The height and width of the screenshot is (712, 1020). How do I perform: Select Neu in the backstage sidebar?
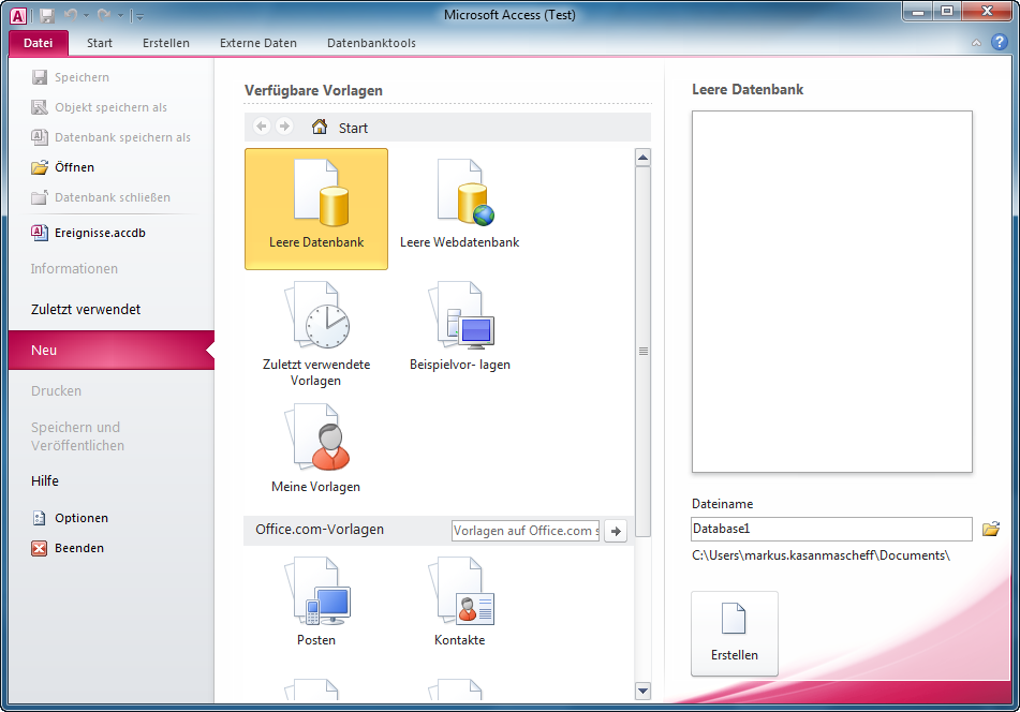click(x=111, y=350)
